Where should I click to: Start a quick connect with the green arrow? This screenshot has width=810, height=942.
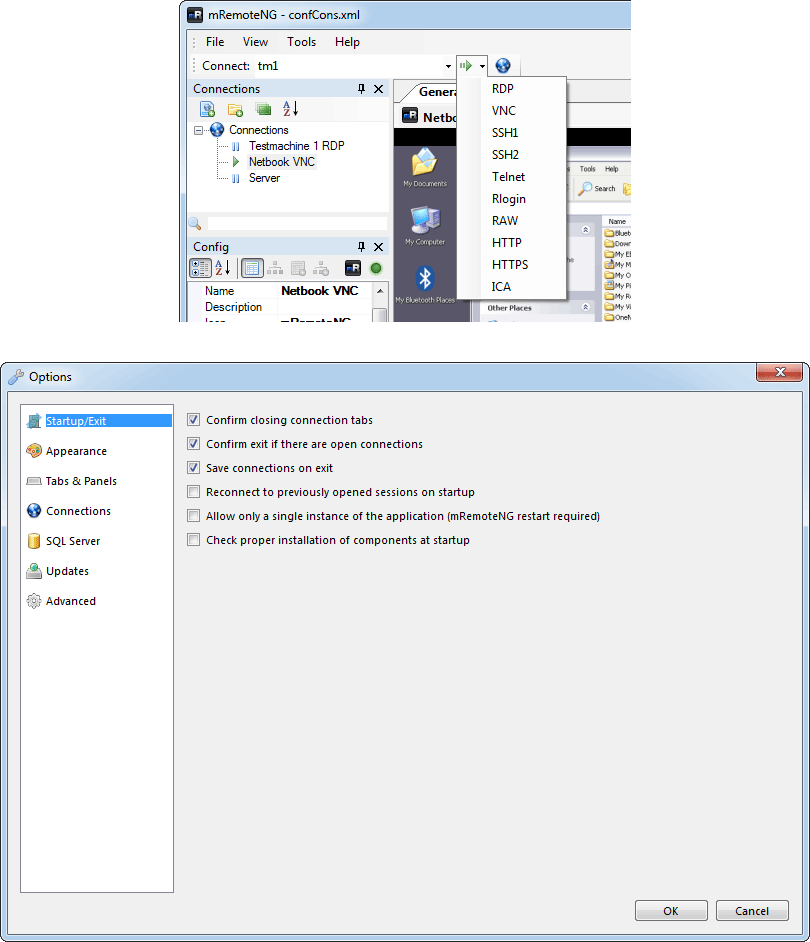[x=467, y=65]
